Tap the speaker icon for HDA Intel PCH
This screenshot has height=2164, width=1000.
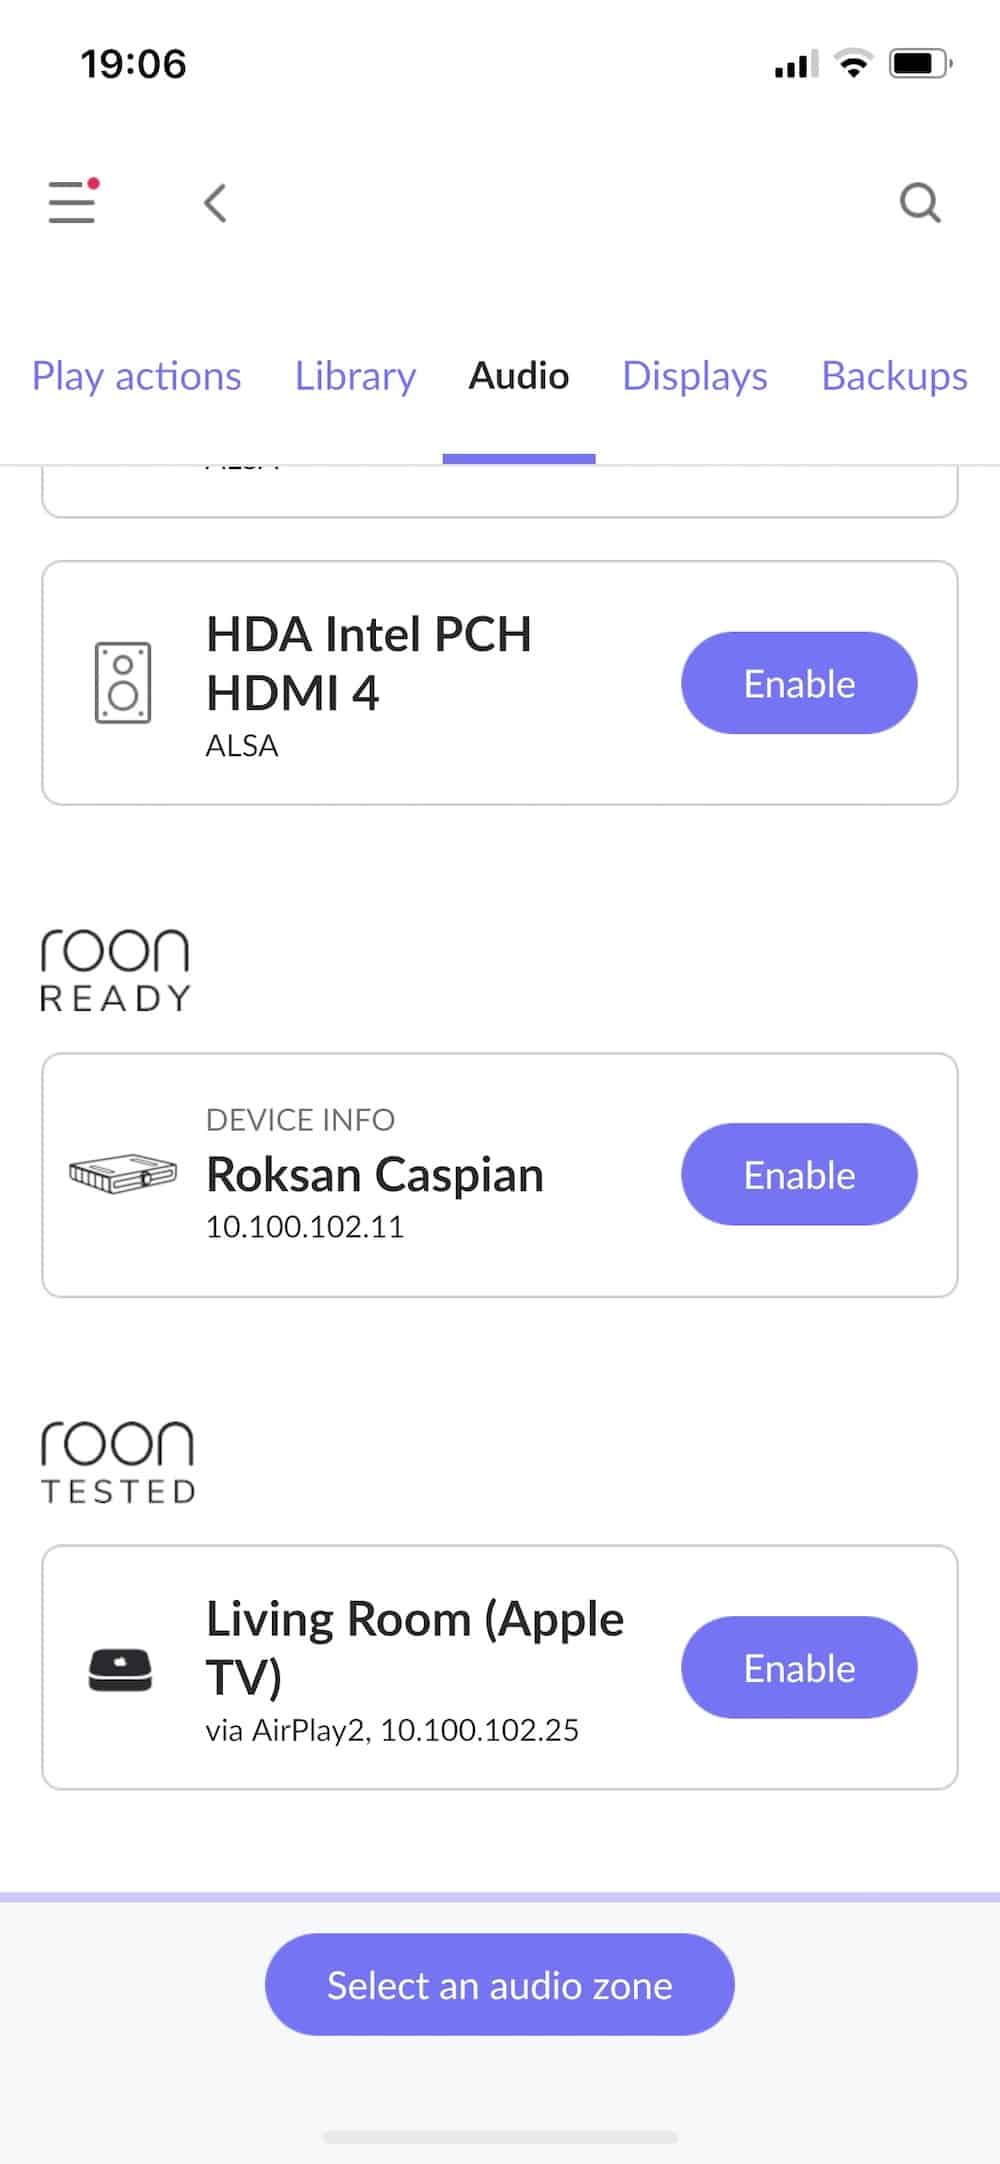point(123,683)
